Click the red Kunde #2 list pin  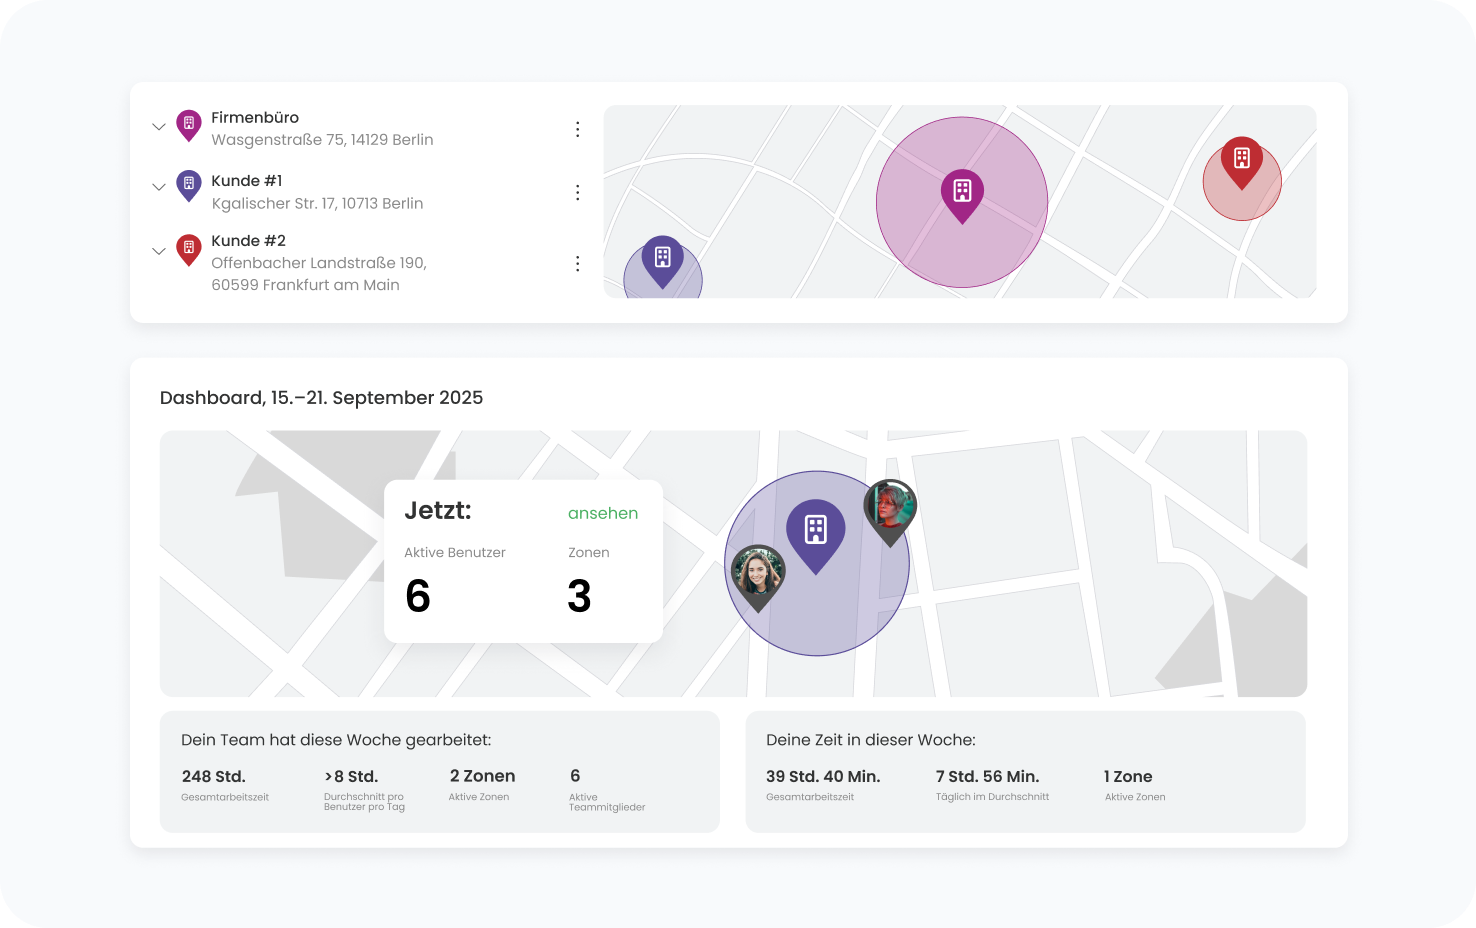point(188,248)
